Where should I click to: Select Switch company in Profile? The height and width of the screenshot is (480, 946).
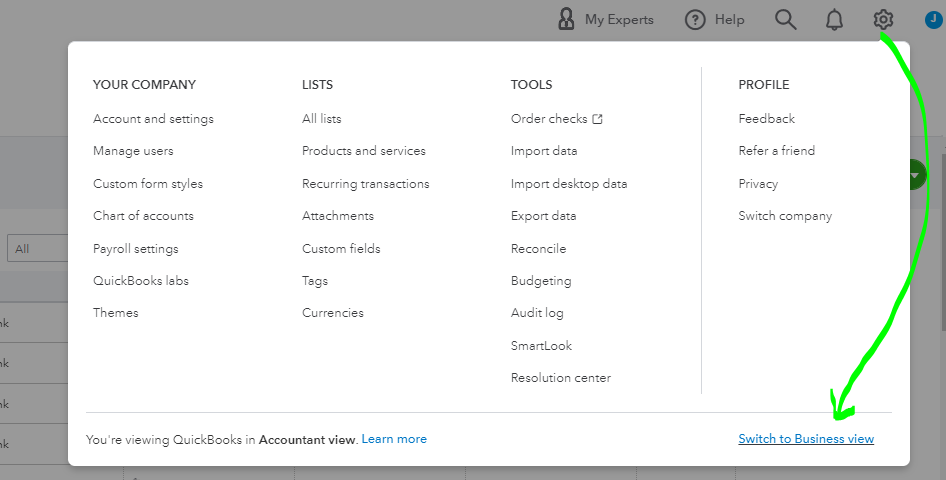coord(785,216)
